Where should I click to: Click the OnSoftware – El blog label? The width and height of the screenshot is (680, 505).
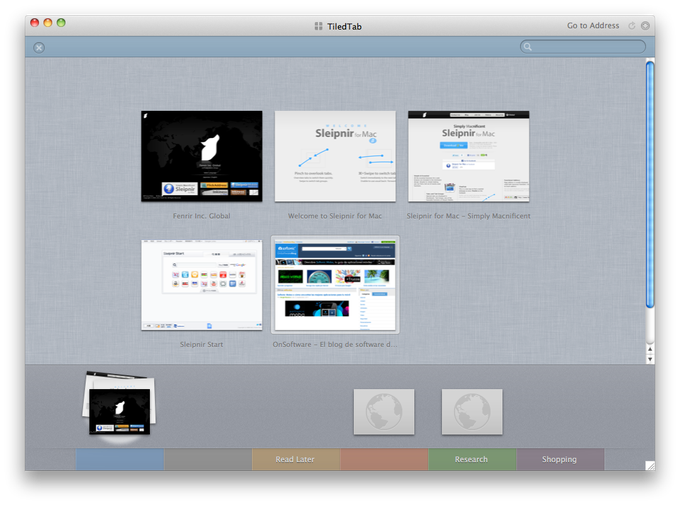[335, 344]
